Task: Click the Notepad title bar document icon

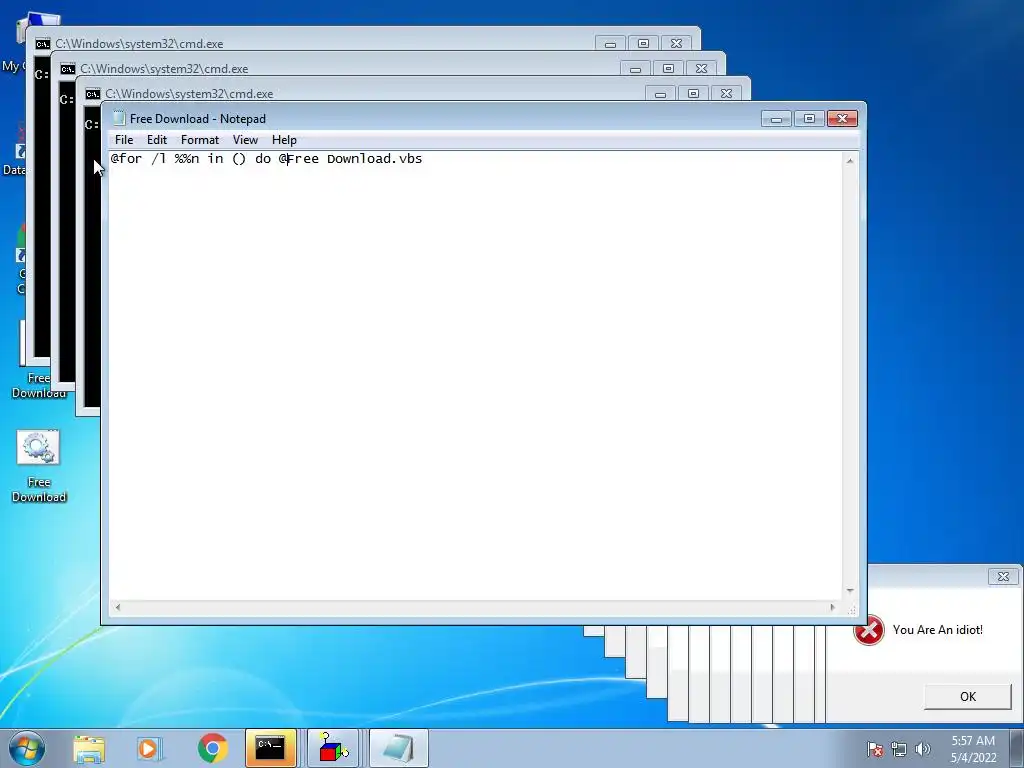Action: tap(119, 118)
